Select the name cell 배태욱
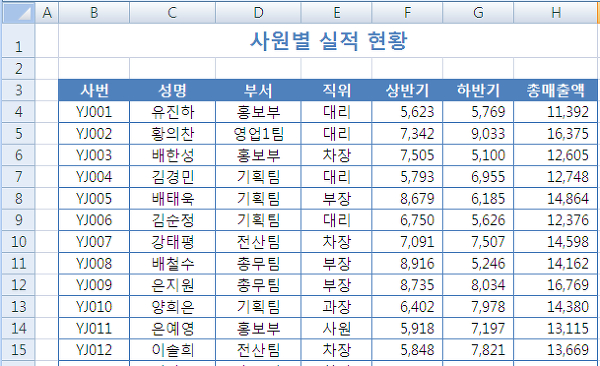The width and height of the screenshot is (600, 366). (173, 198)
